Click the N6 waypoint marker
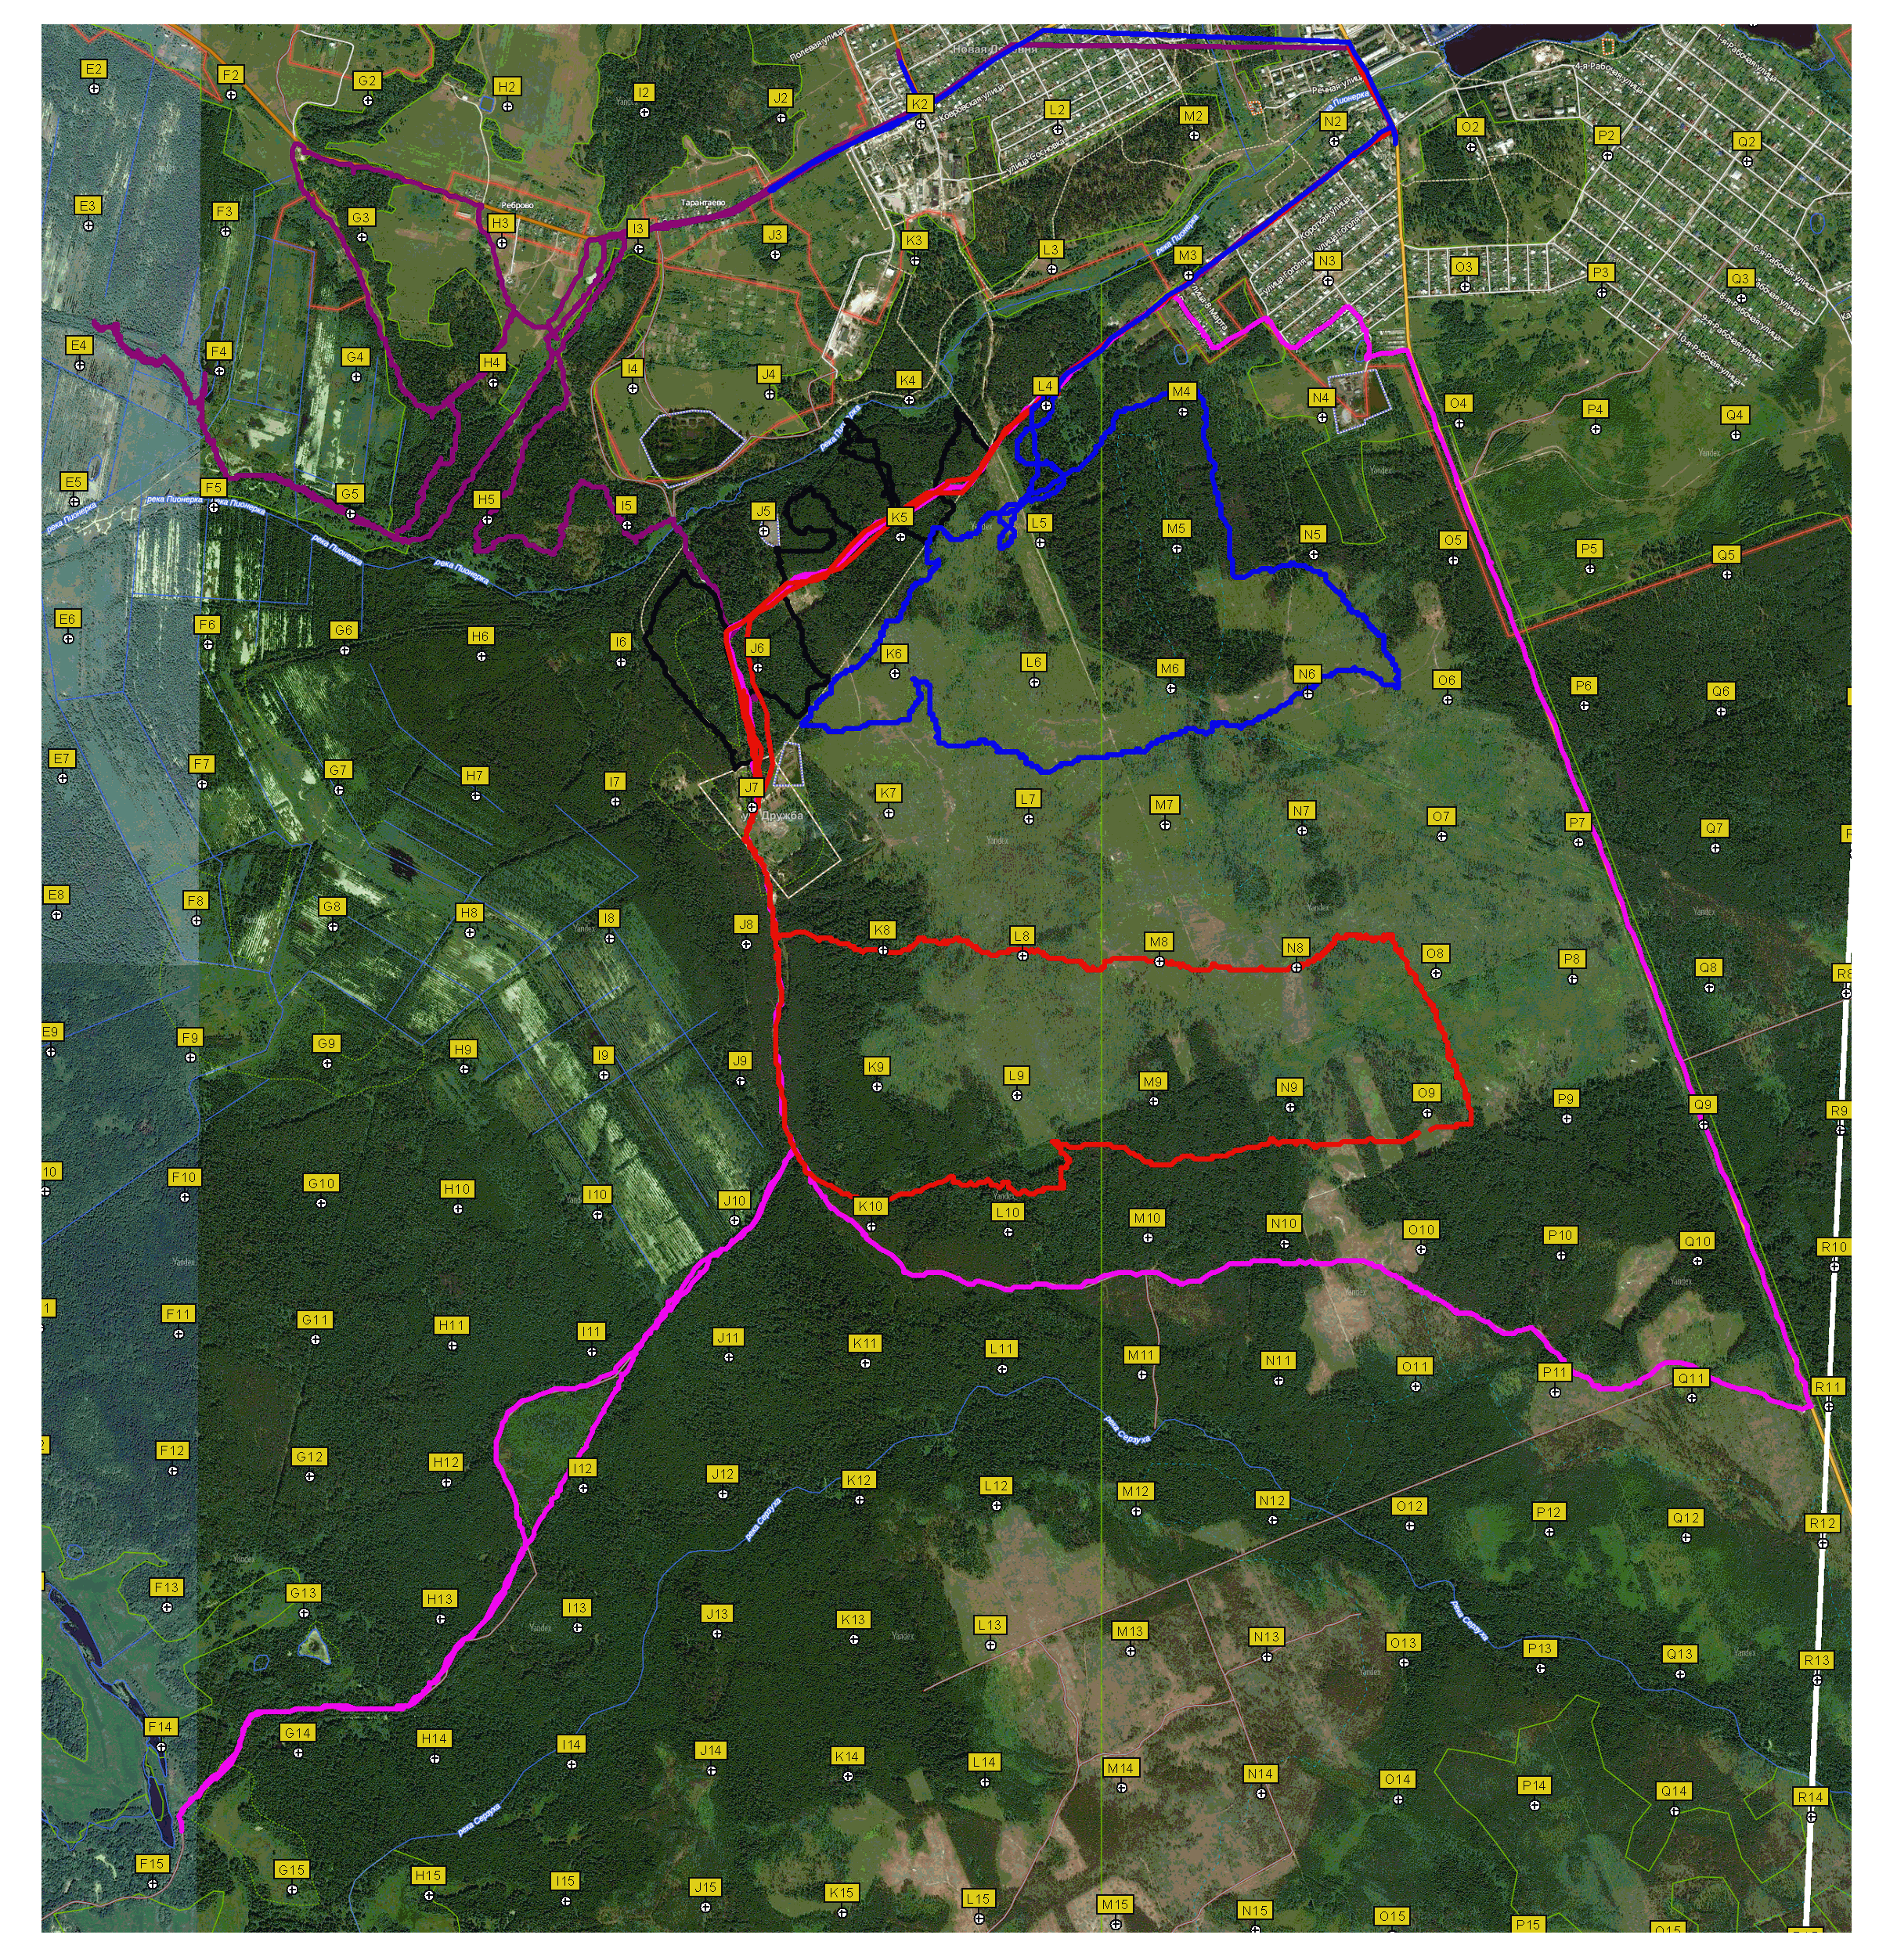The image size is (1879, 1960). [x=1307, y=693]
